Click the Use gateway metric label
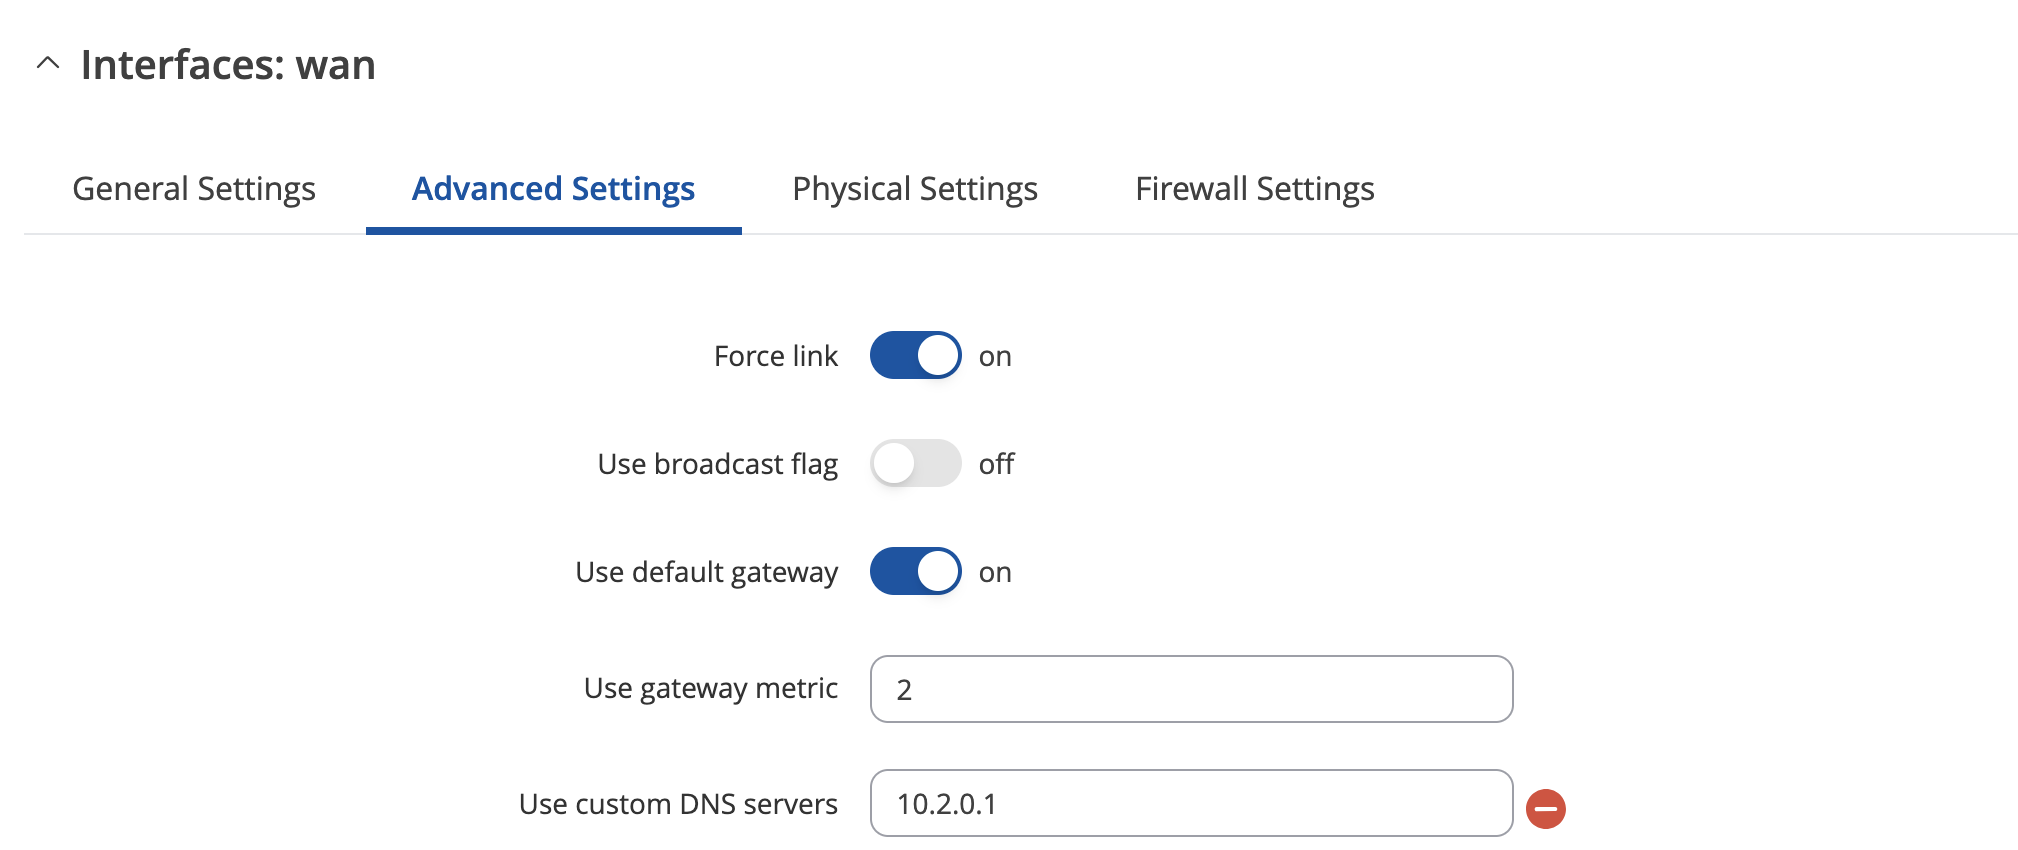Viewport: 2018px width, 850px height. [x=711, y=689]
